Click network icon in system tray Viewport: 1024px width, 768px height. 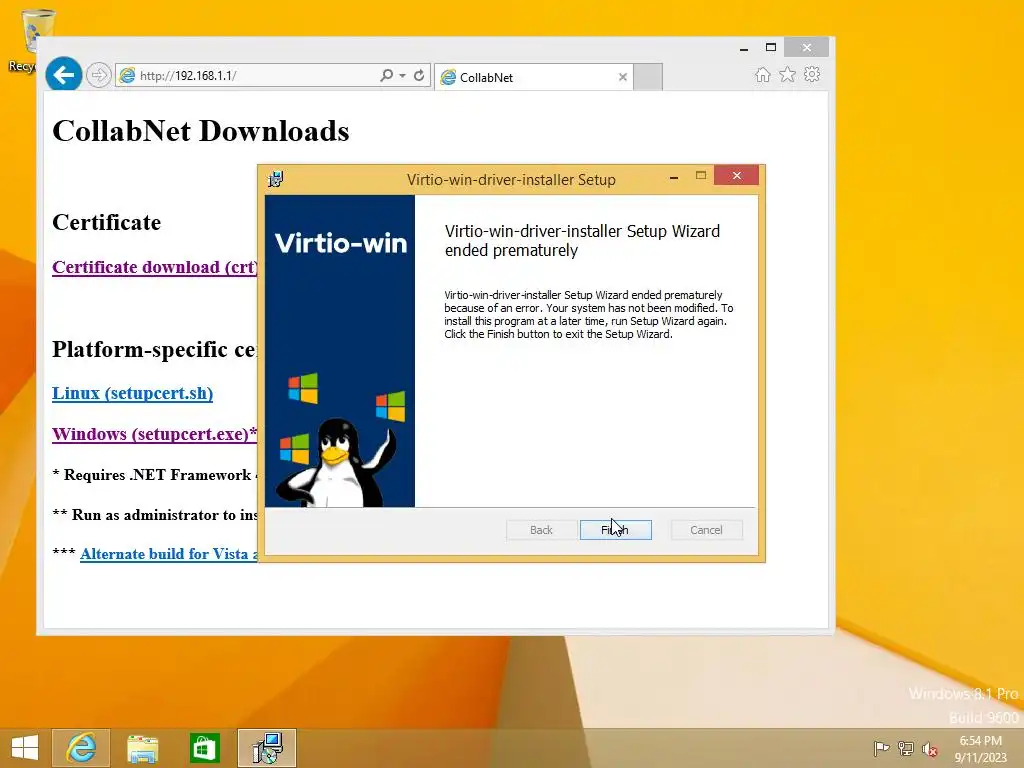click(905, 748)
